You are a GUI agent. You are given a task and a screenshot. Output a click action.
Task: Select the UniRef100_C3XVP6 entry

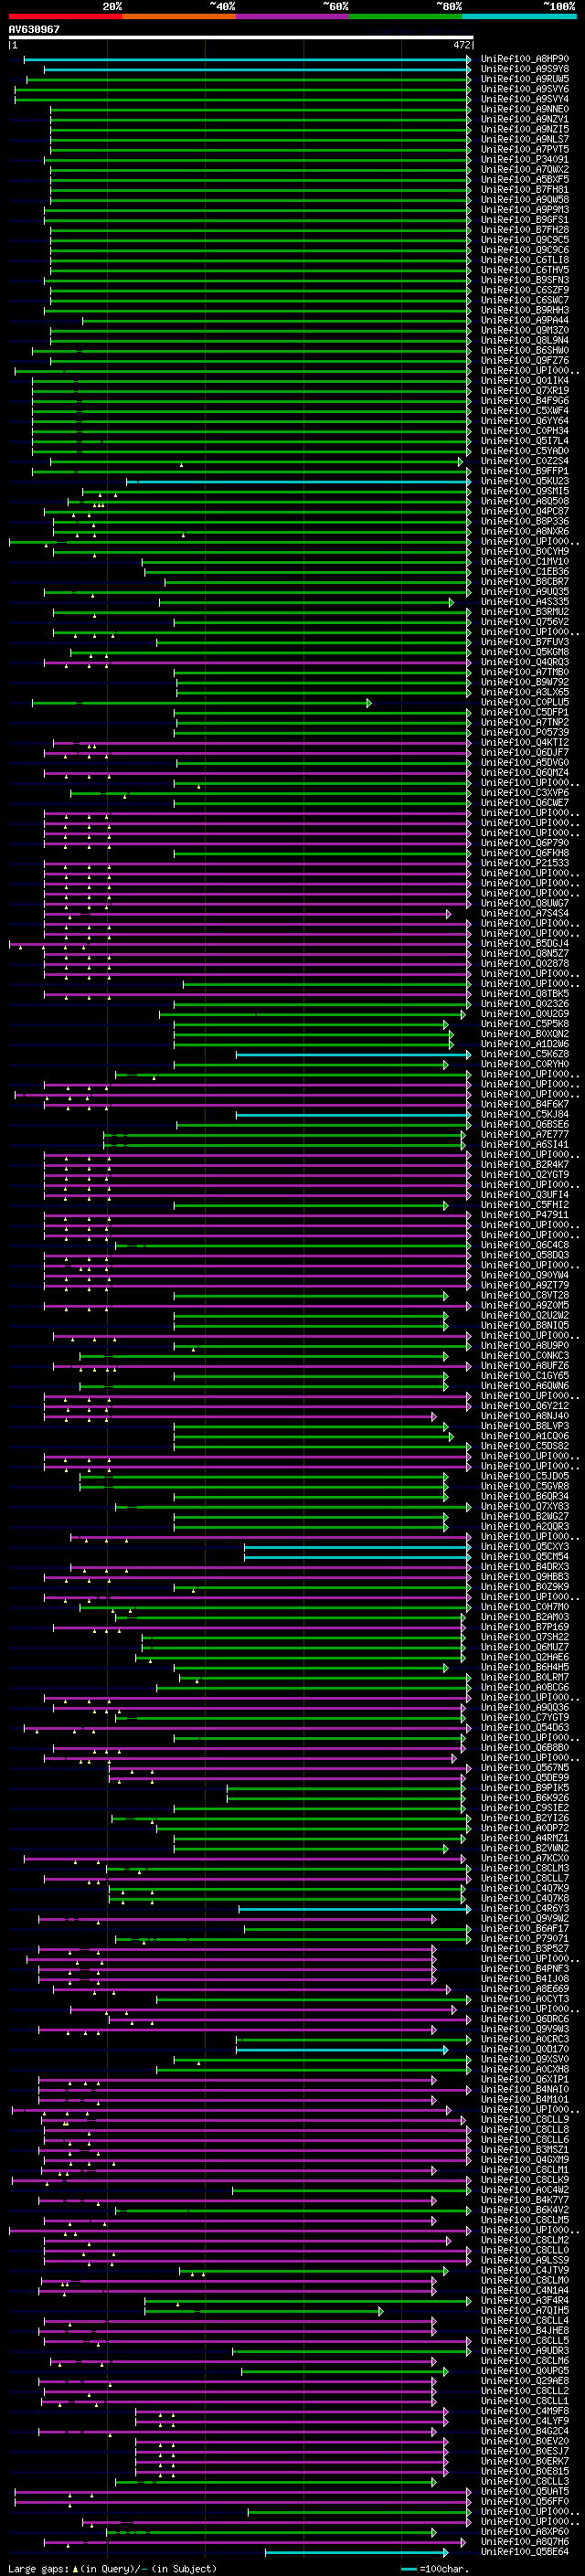coord(525,793)
